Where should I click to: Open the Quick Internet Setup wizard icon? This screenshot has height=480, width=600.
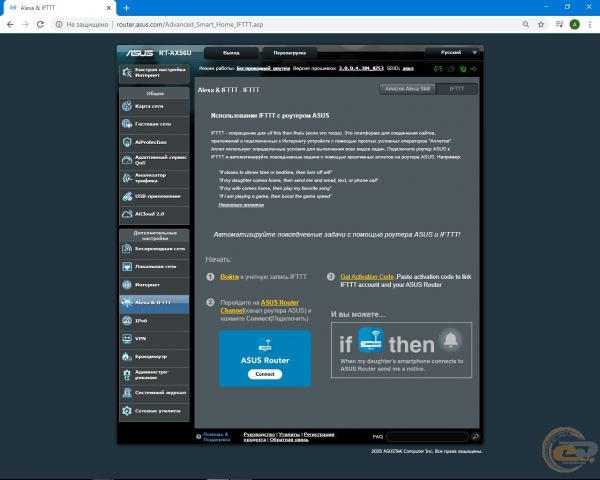tap(127, 72)
